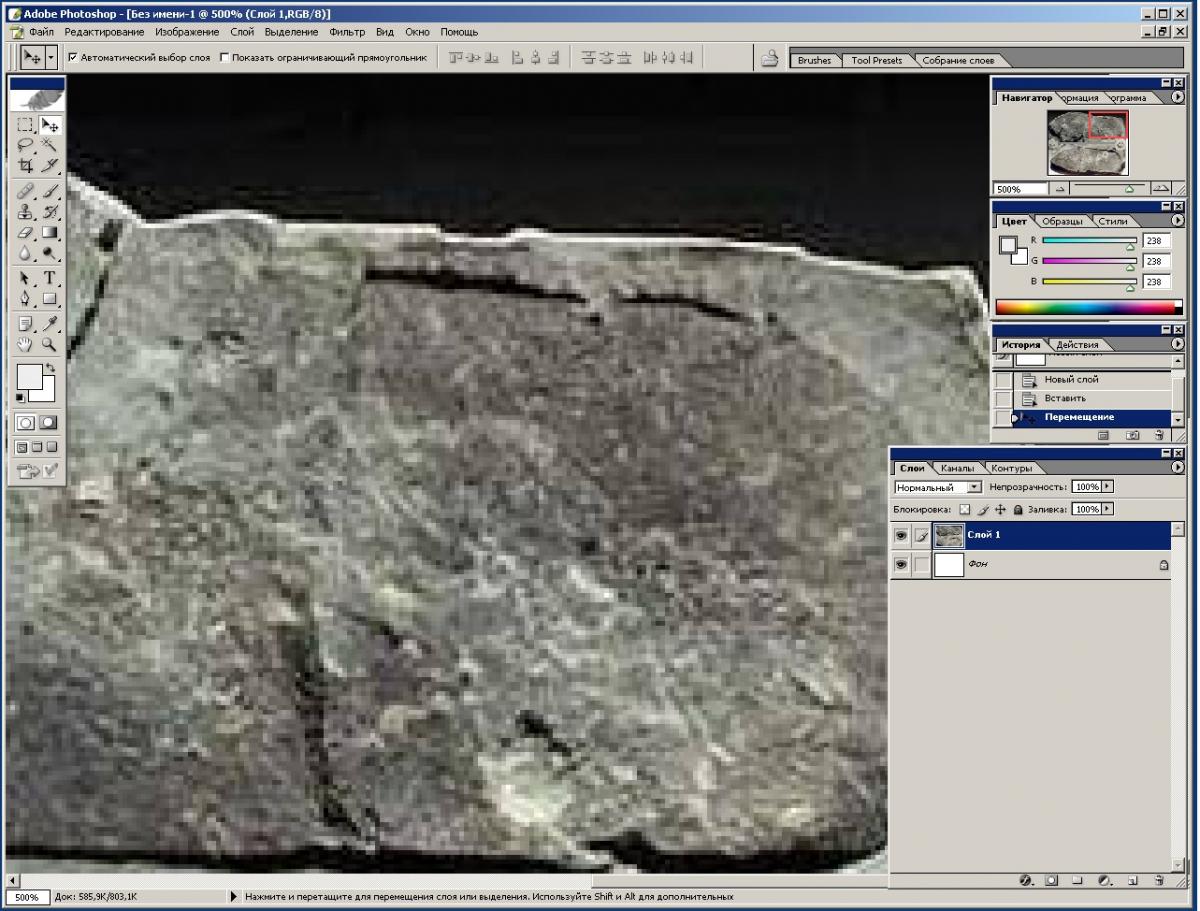
Task: Select the Crop tool
Action: [26, 166]
